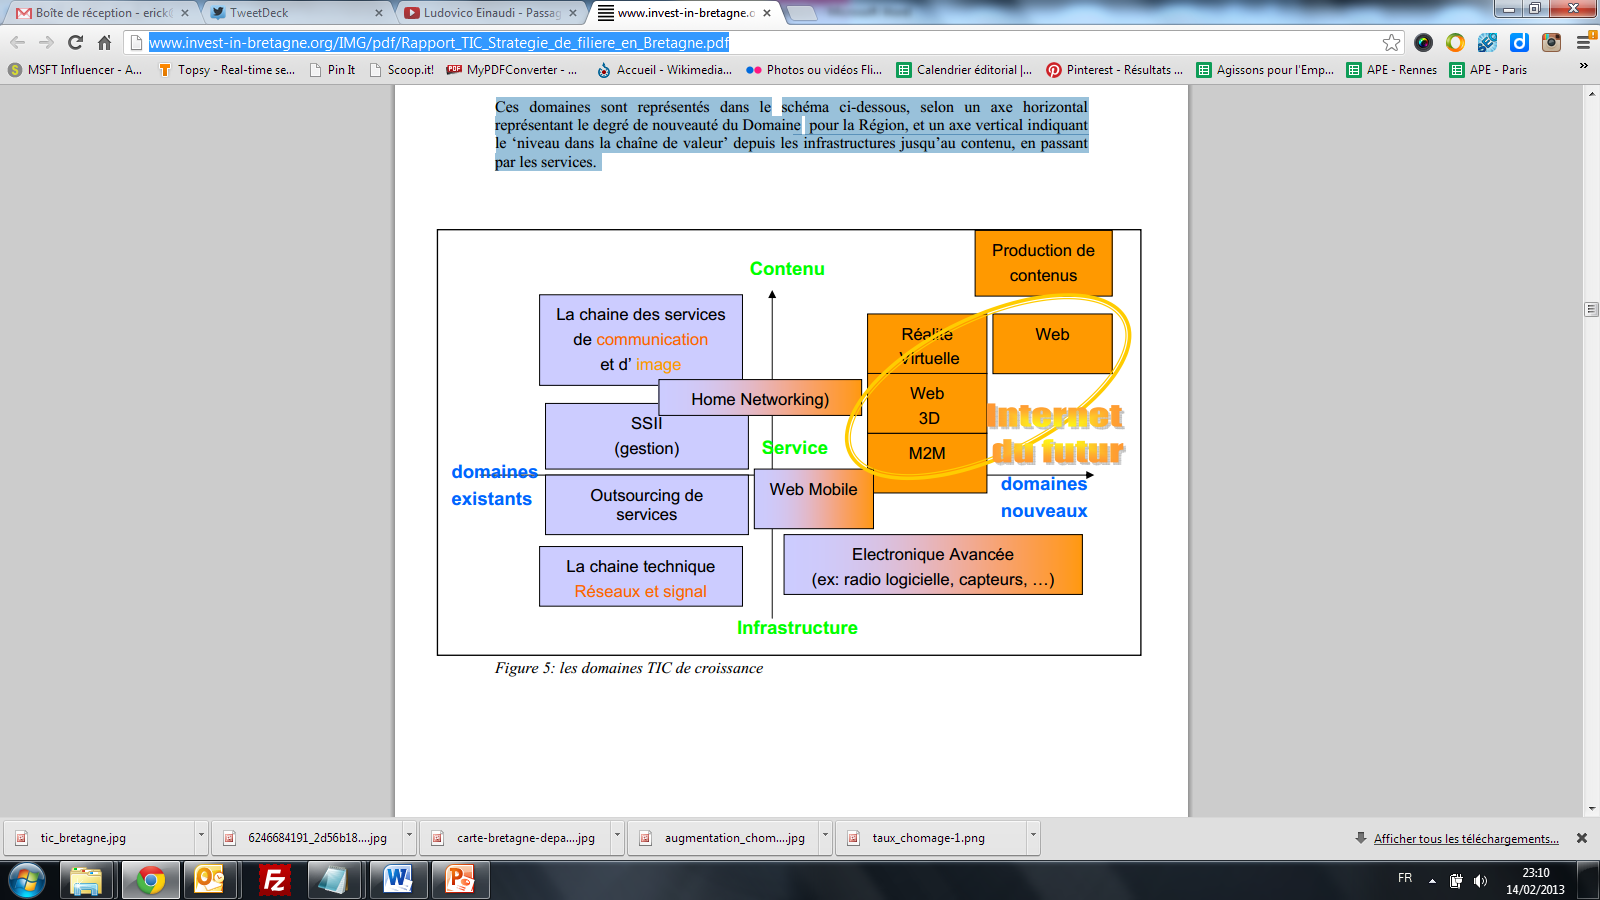Open the Pin It bookmark
Viewport: 1600px width, 900px height.
click(x=333, y=70)
